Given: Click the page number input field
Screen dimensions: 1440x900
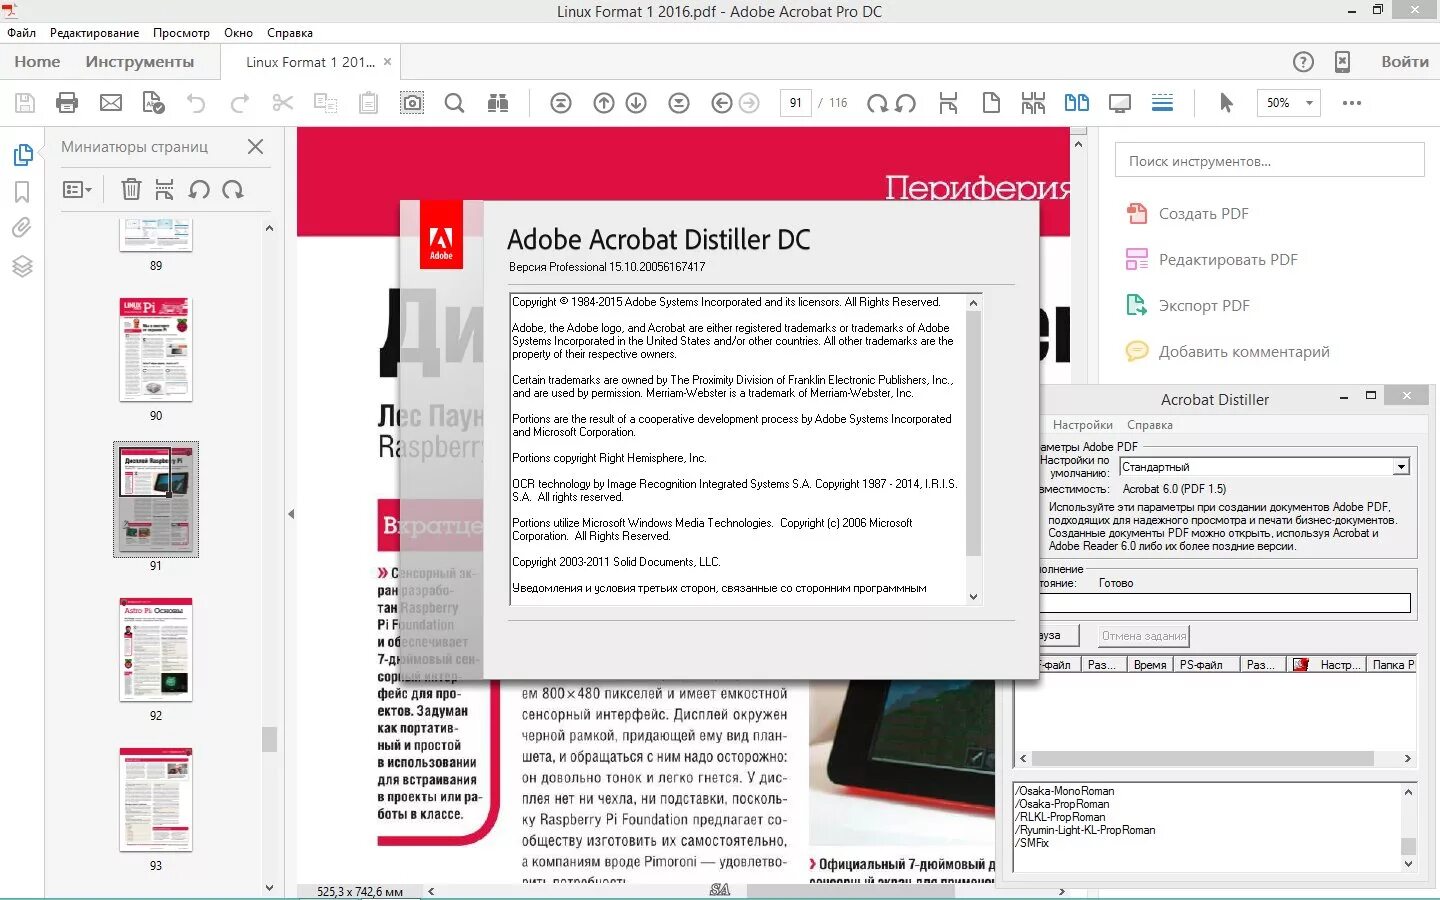Looking at the screenshot, I should tap(795, 102).
